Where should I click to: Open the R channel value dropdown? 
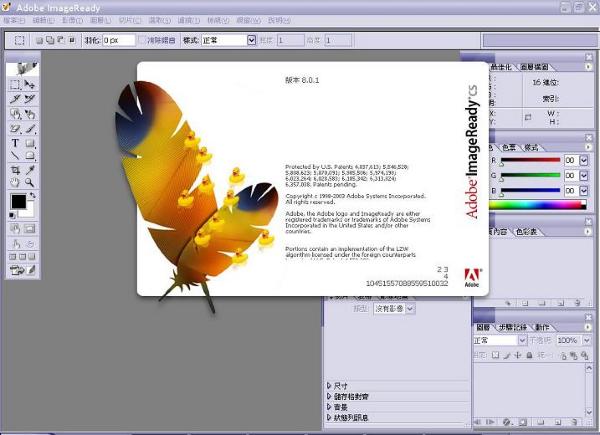584,160
